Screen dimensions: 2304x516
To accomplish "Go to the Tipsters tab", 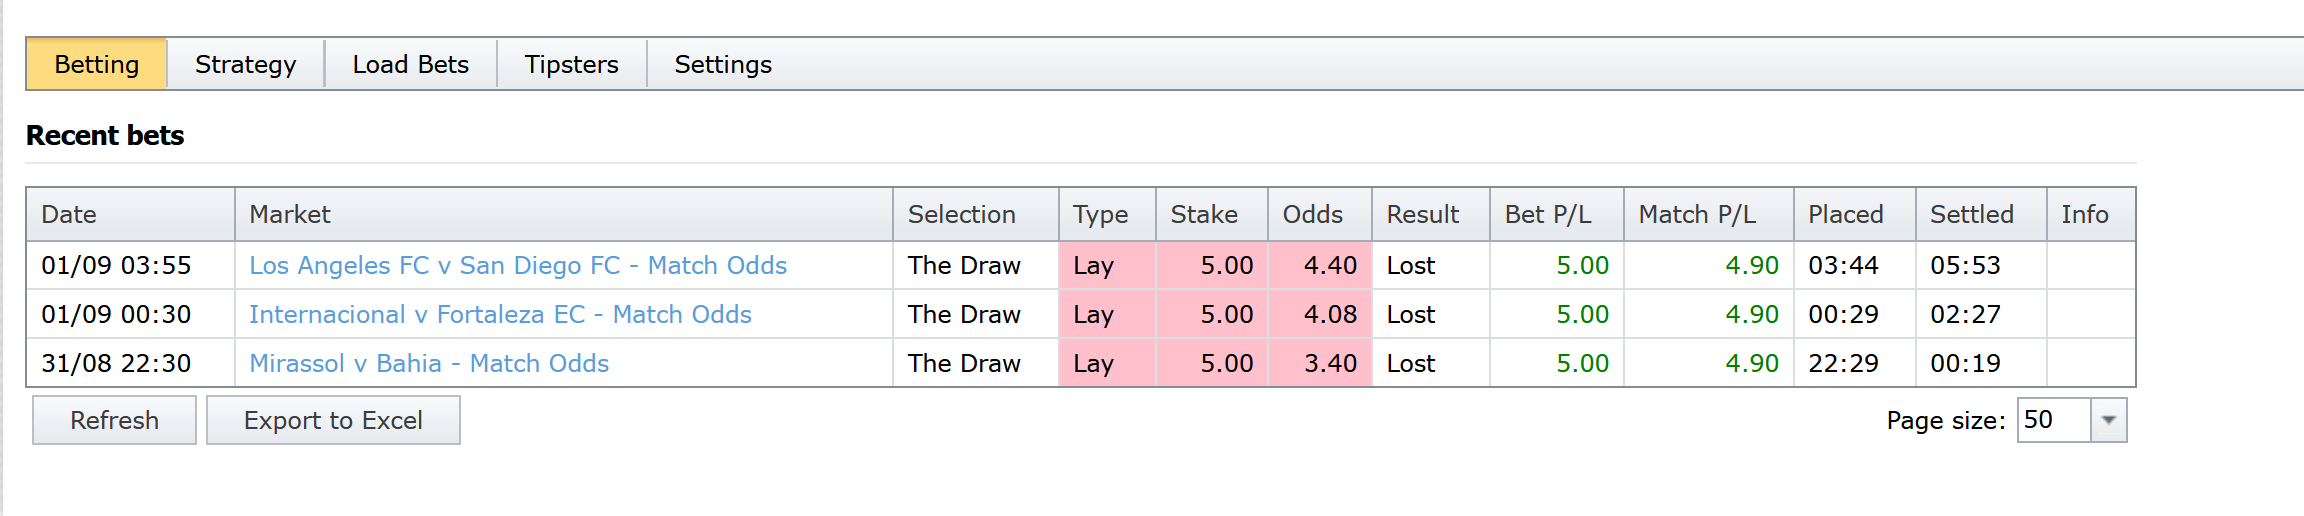I will [571, 65].
